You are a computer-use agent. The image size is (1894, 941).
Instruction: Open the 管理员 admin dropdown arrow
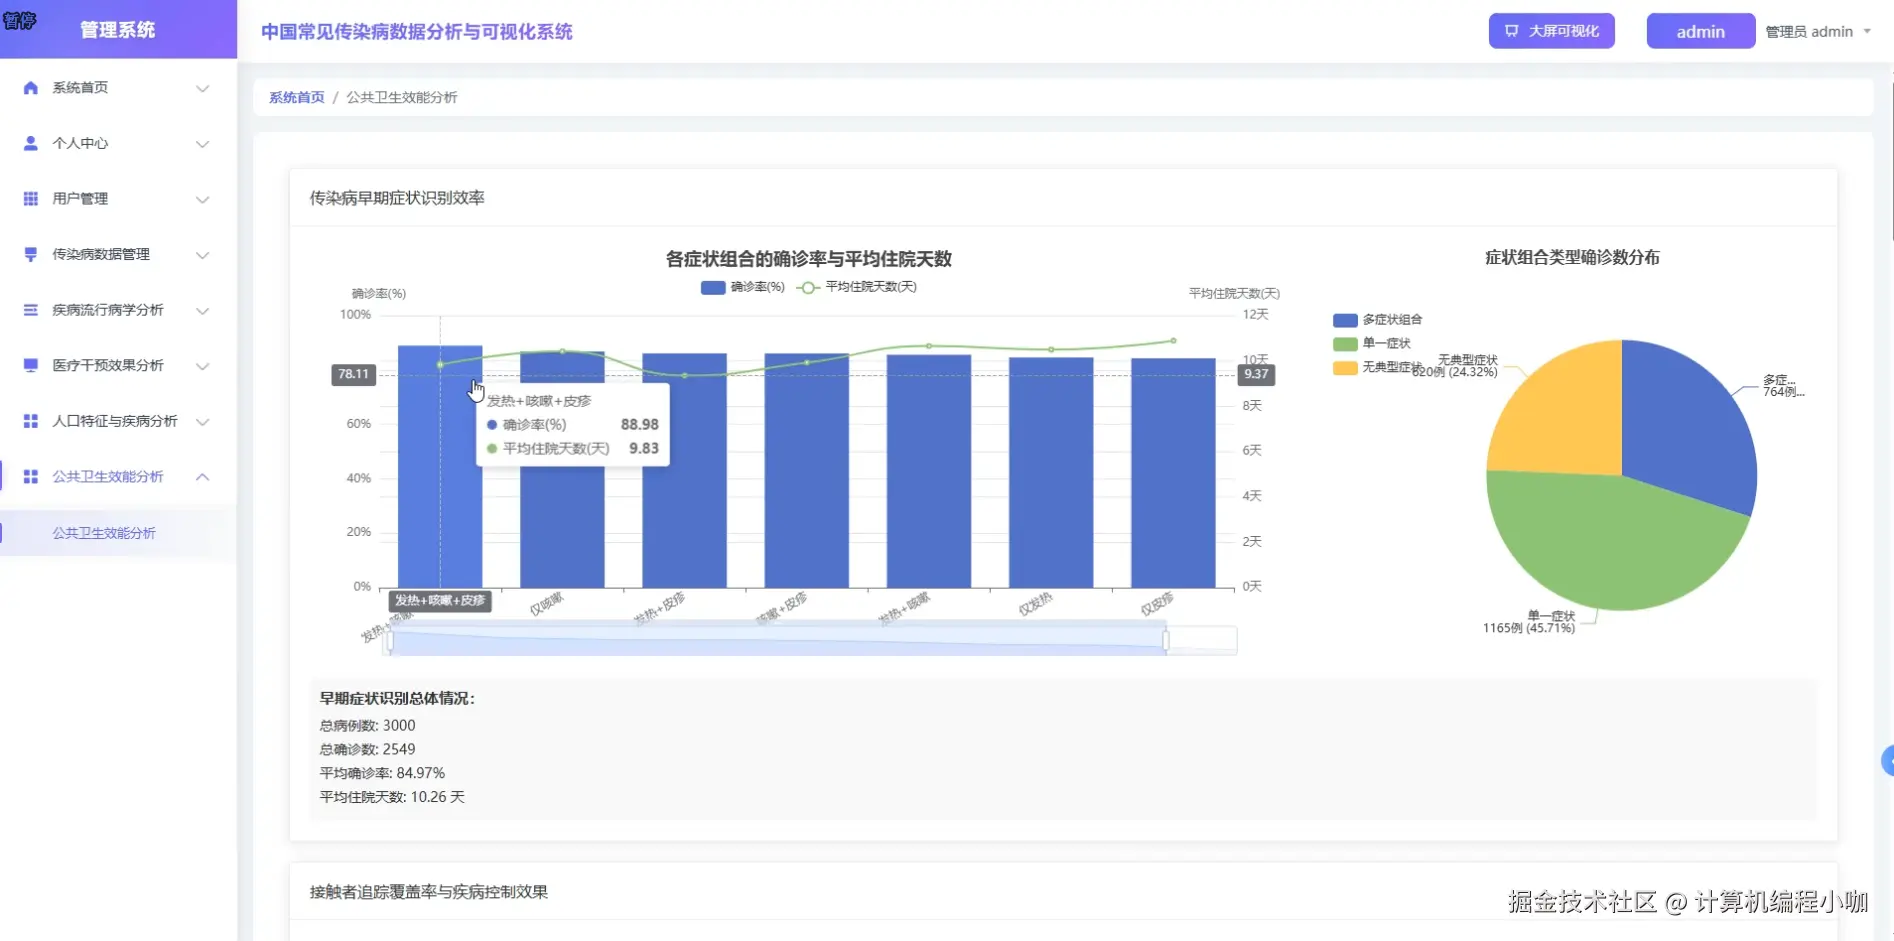point(1867,31)
